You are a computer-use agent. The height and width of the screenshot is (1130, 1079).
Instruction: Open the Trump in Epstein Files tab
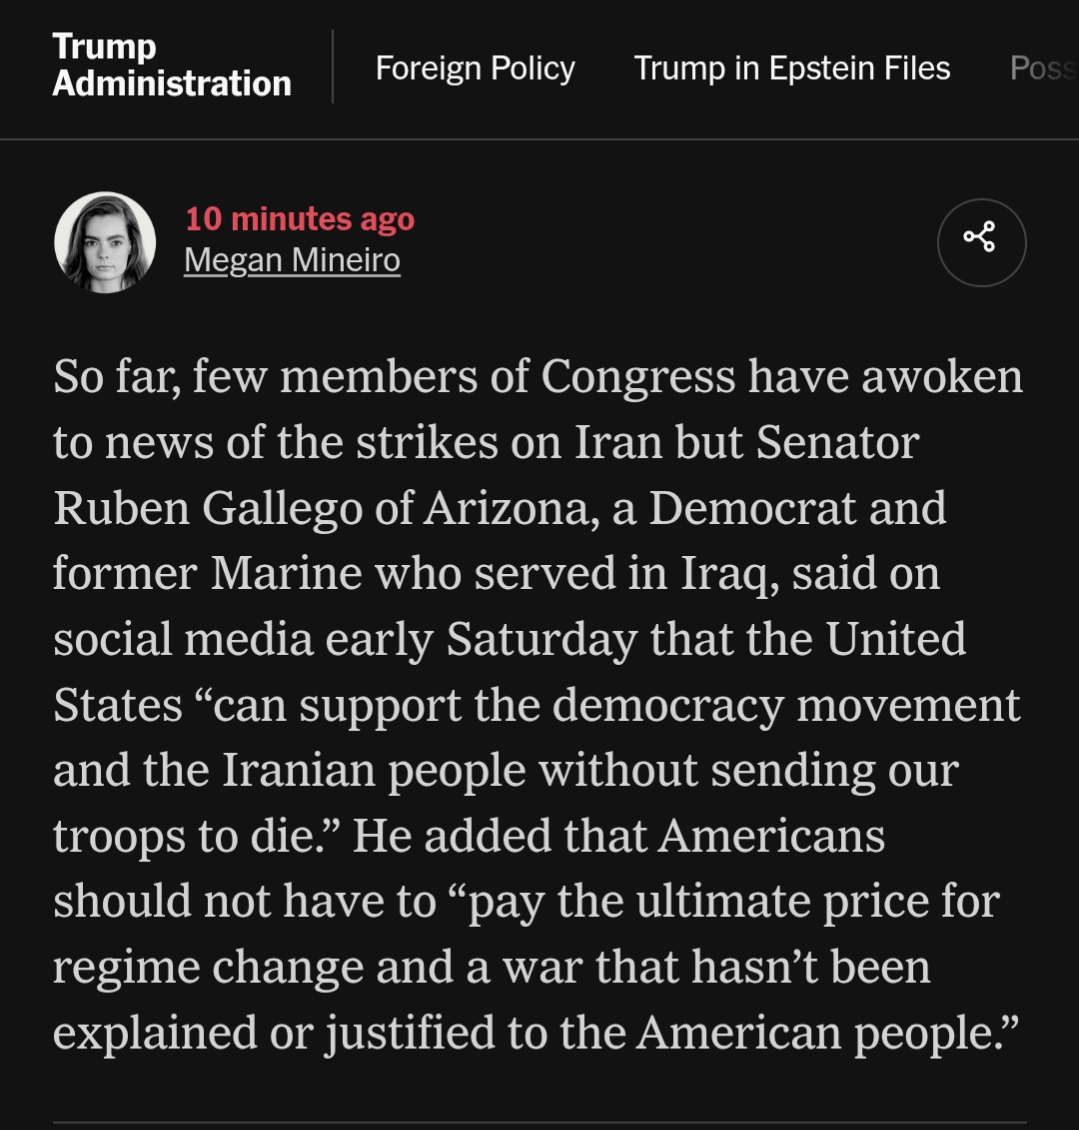pos(791,68)
